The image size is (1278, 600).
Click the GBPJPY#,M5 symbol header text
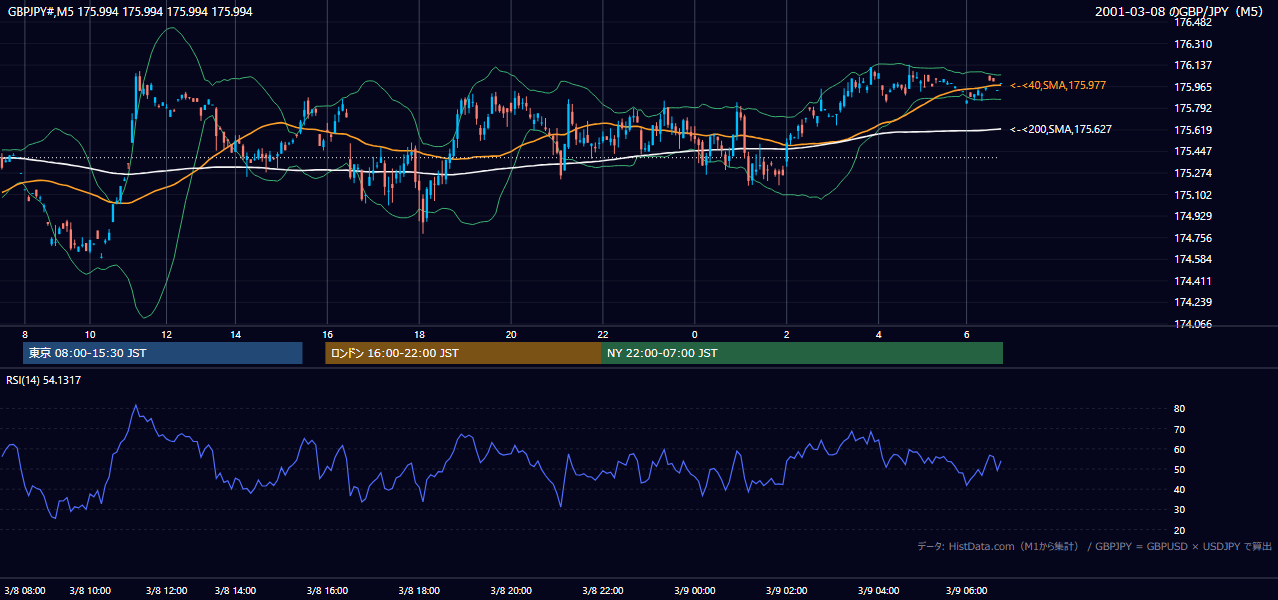(x=131, y=11)
